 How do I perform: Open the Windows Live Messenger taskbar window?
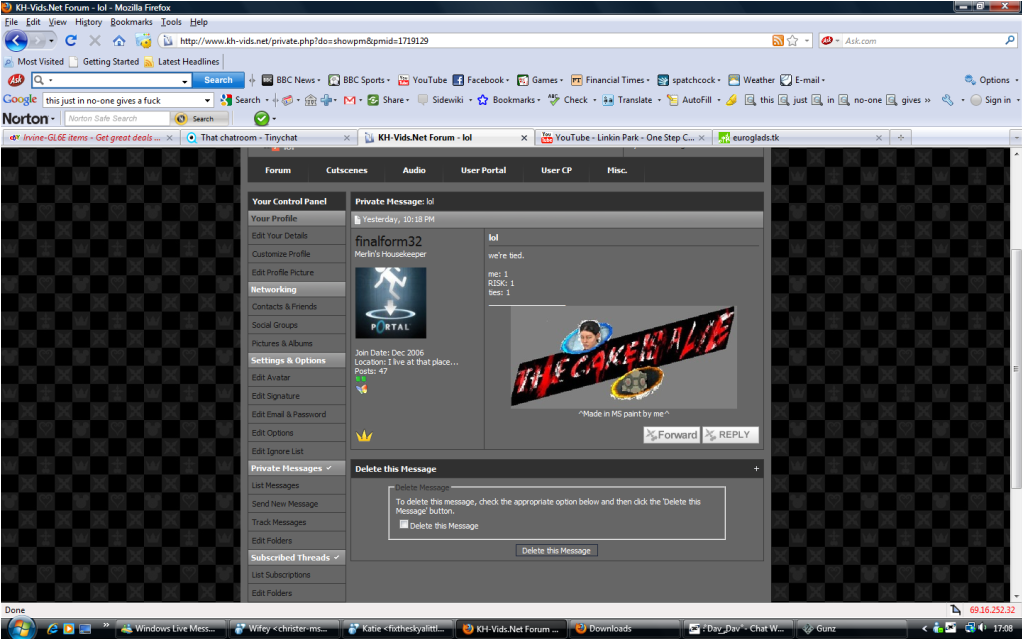point(170,629)
